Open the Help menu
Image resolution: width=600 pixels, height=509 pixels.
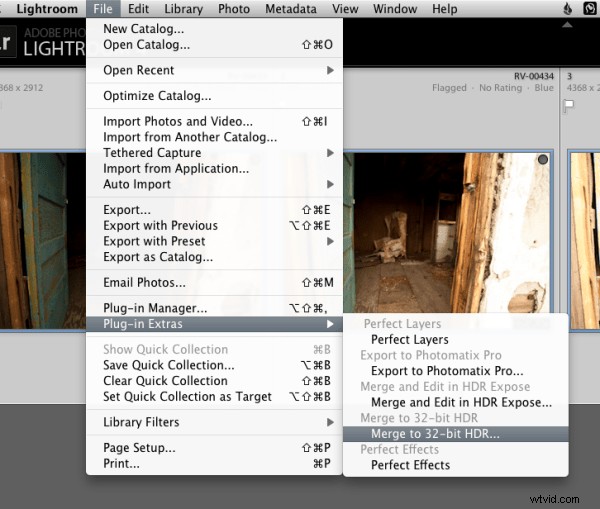coord(445,8)
